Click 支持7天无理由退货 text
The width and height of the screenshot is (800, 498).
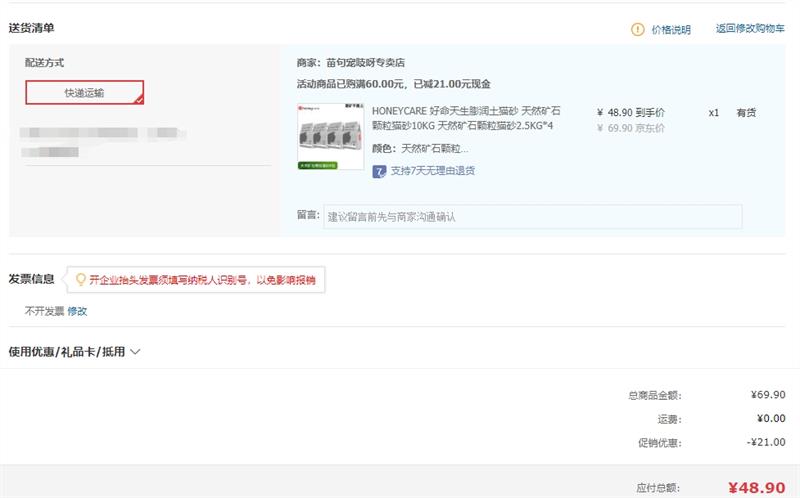click(x=433, y=171)
